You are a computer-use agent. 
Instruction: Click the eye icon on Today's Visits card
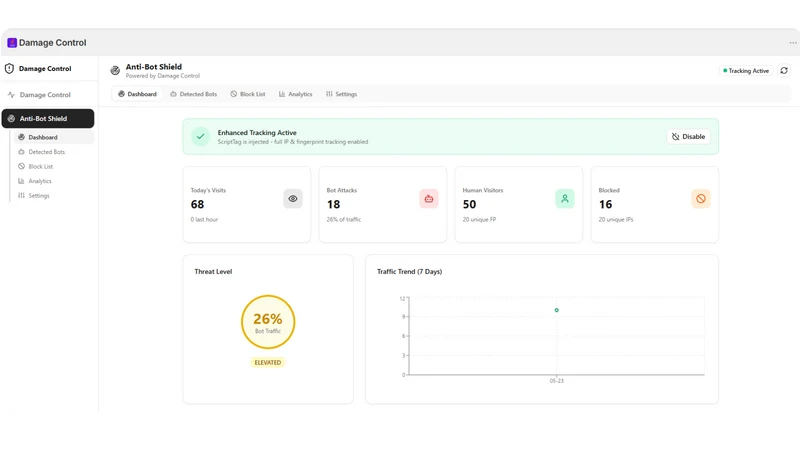click(293, 199)
